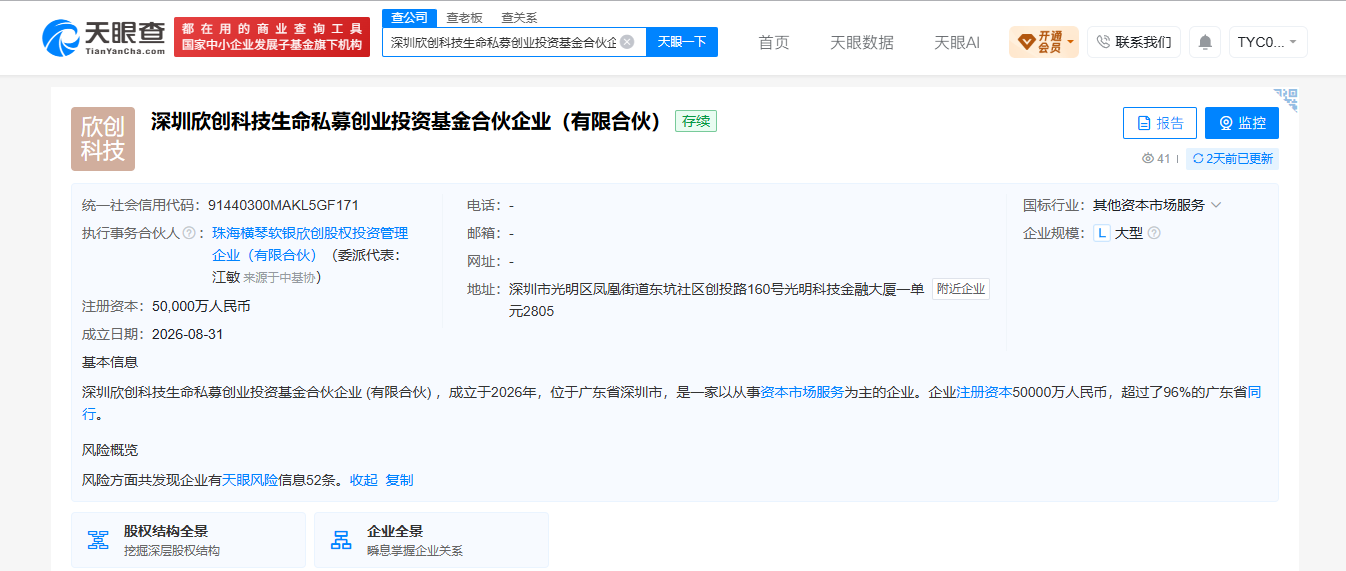Click the 监控 button
The width and height of the screenshot is (1346, 571).
(x=1242, y=123)
